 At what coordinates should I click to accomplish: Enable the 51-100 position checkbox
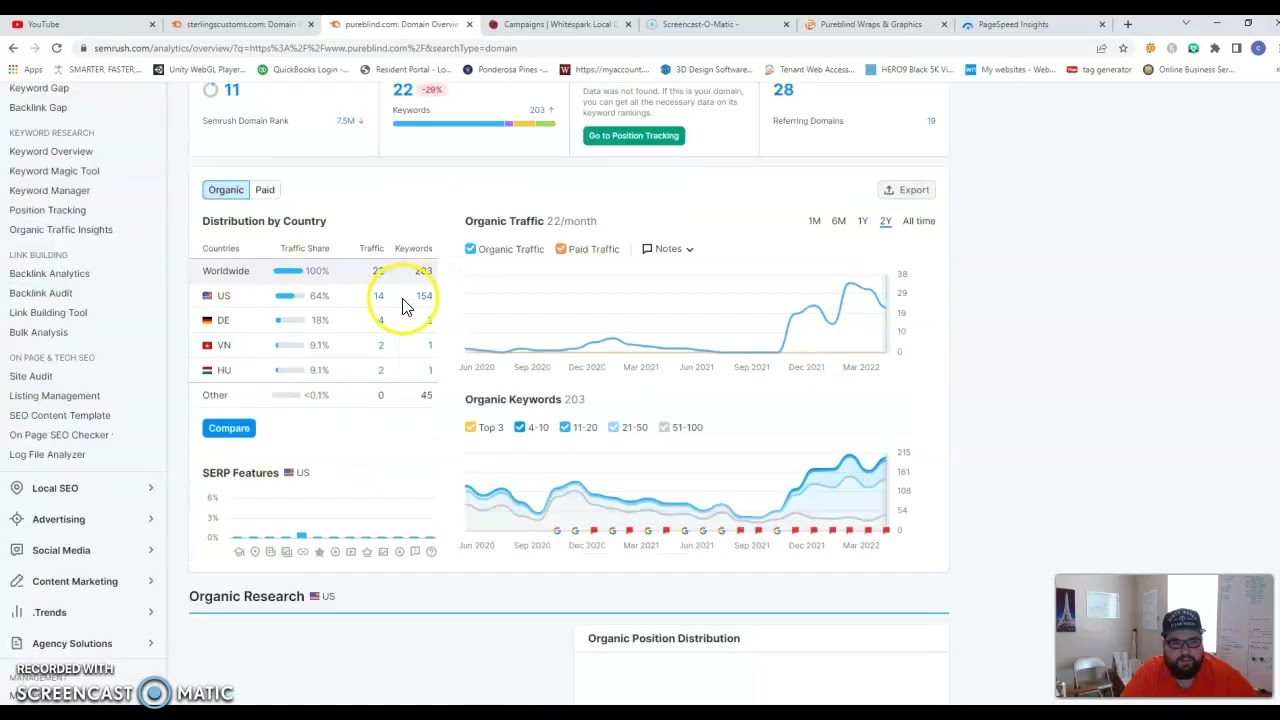(664, 427)
